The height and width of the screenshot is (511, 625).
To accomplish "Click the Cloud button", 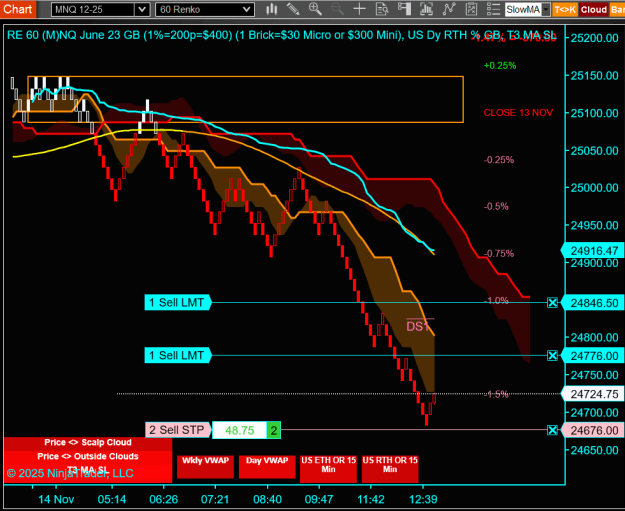I will (594, 10).
